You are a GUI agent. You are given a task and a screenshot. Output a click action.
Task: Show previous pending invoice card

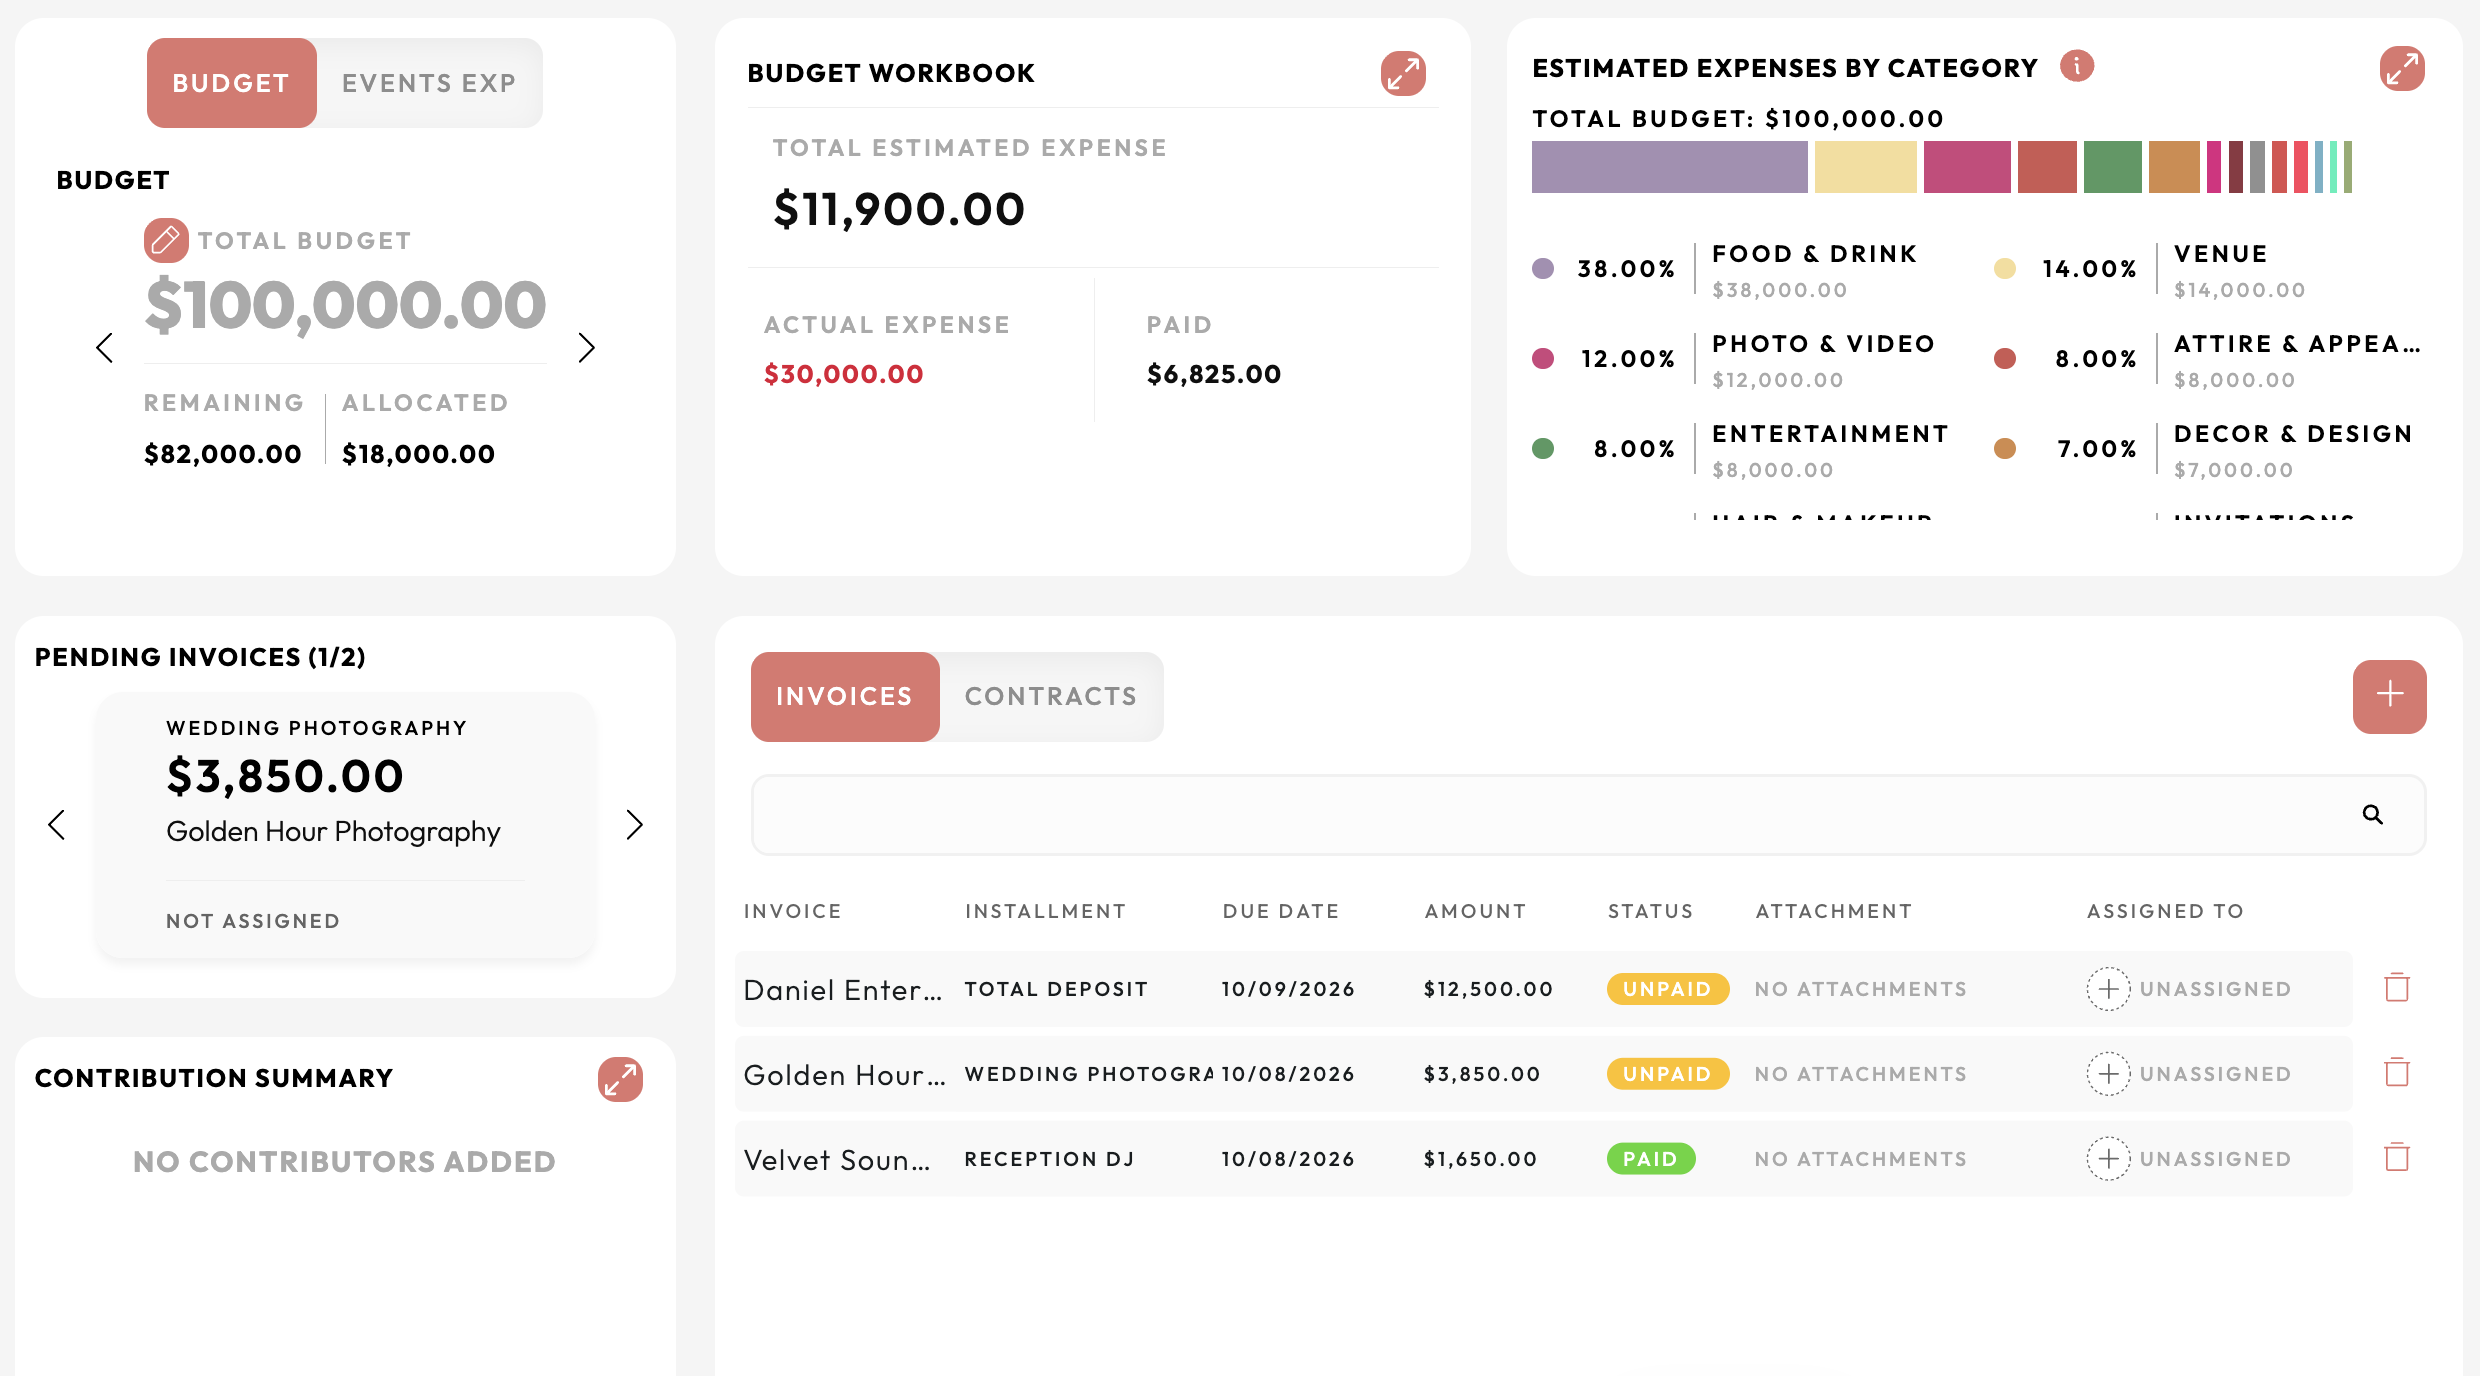(56, 825)
